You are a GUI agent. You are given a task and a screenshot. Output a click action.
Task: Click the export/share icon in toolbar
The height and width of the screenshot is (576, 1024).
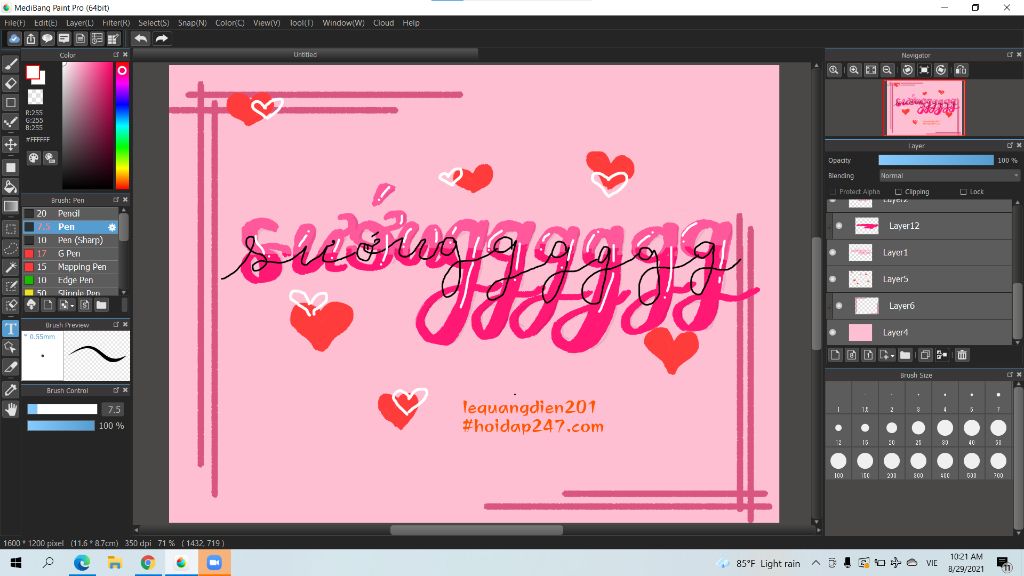[31, 39]
